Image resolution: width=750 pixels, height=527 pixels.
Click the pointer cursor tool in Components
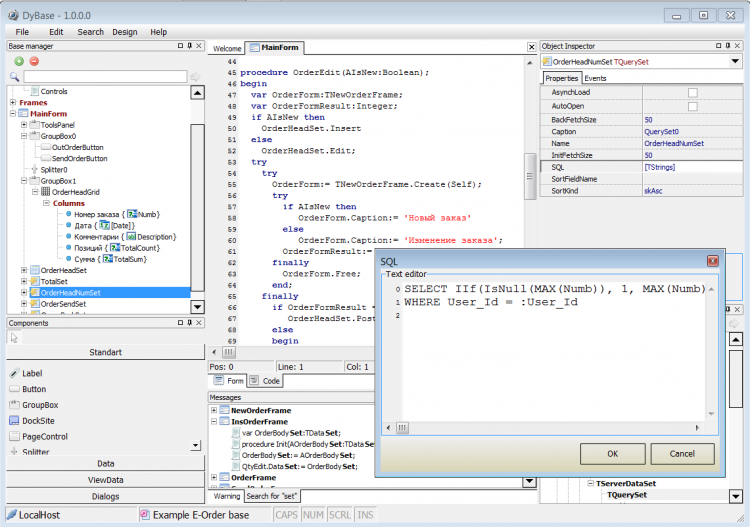14,337
